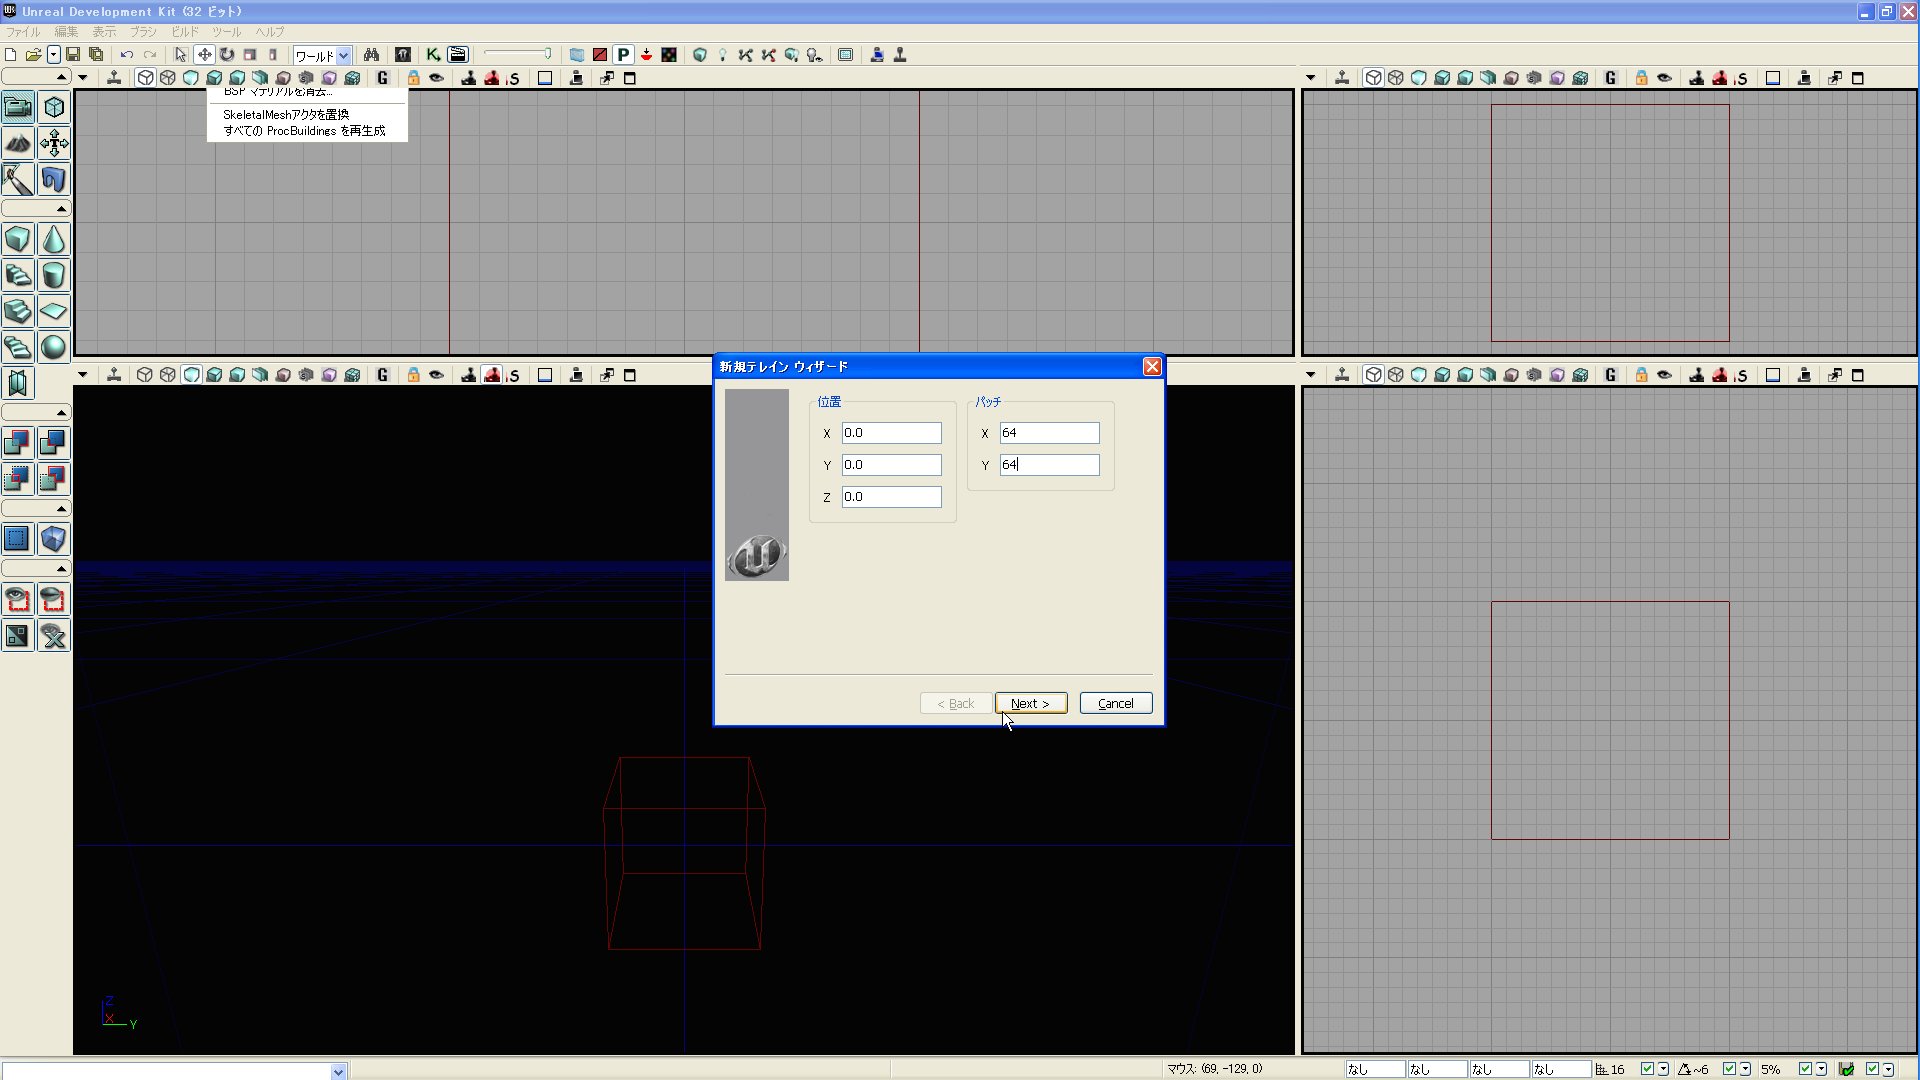Click the terrain editing mode icon

coord(18,143)
